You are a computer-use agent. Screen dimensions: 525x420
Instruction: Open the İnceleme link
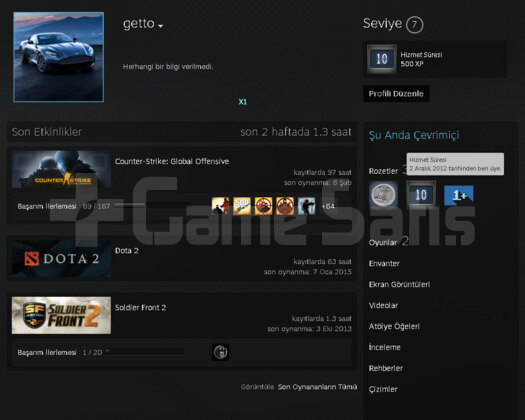pos(384,347)
